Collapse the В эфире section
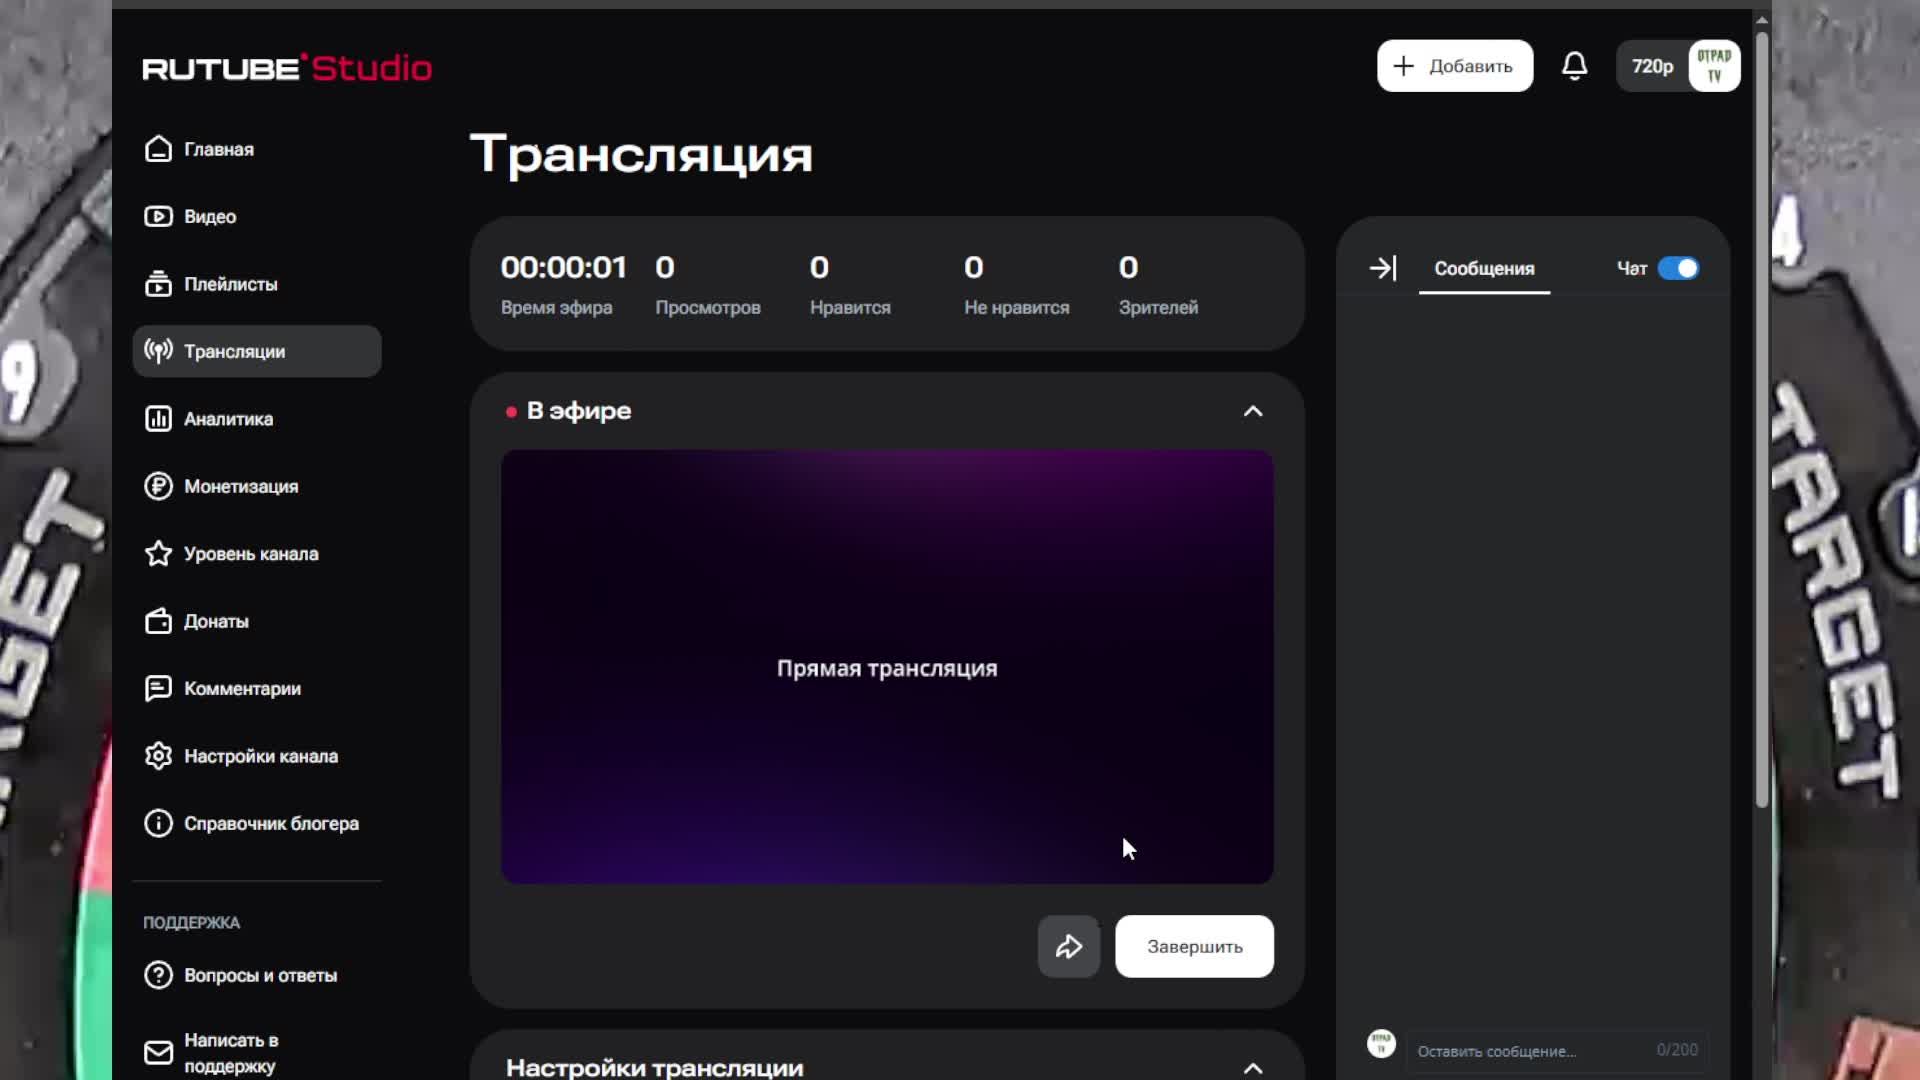 point(1253,411)
